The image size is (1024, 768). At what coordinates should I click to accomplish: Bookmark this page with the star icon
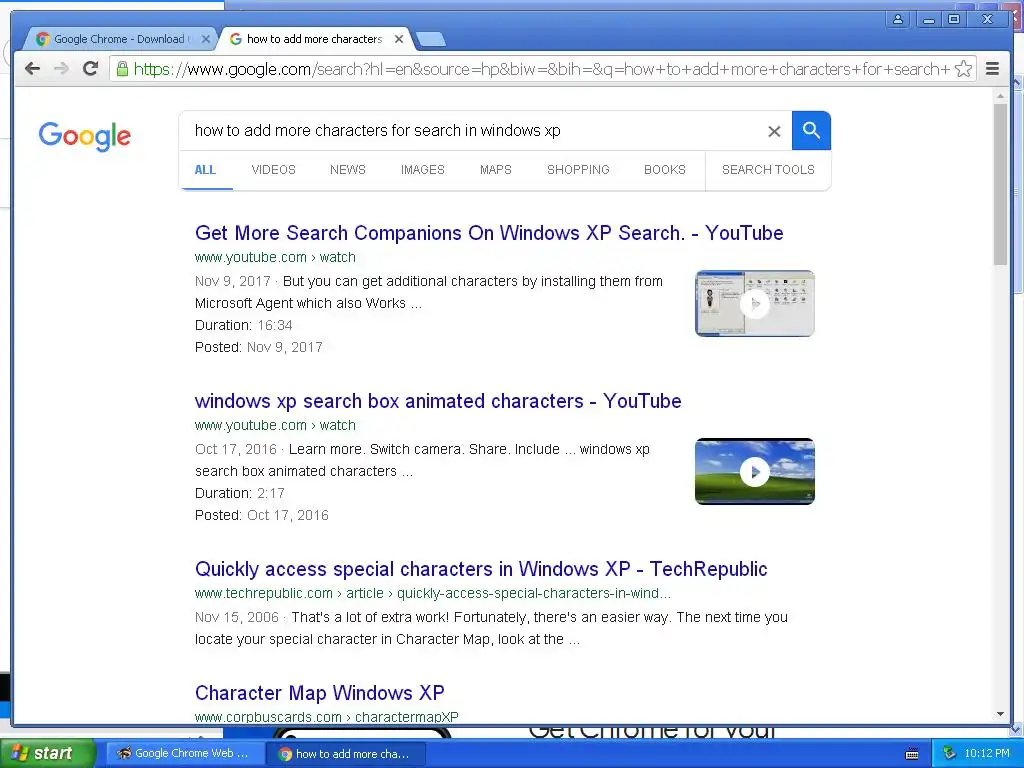point(963,69)
